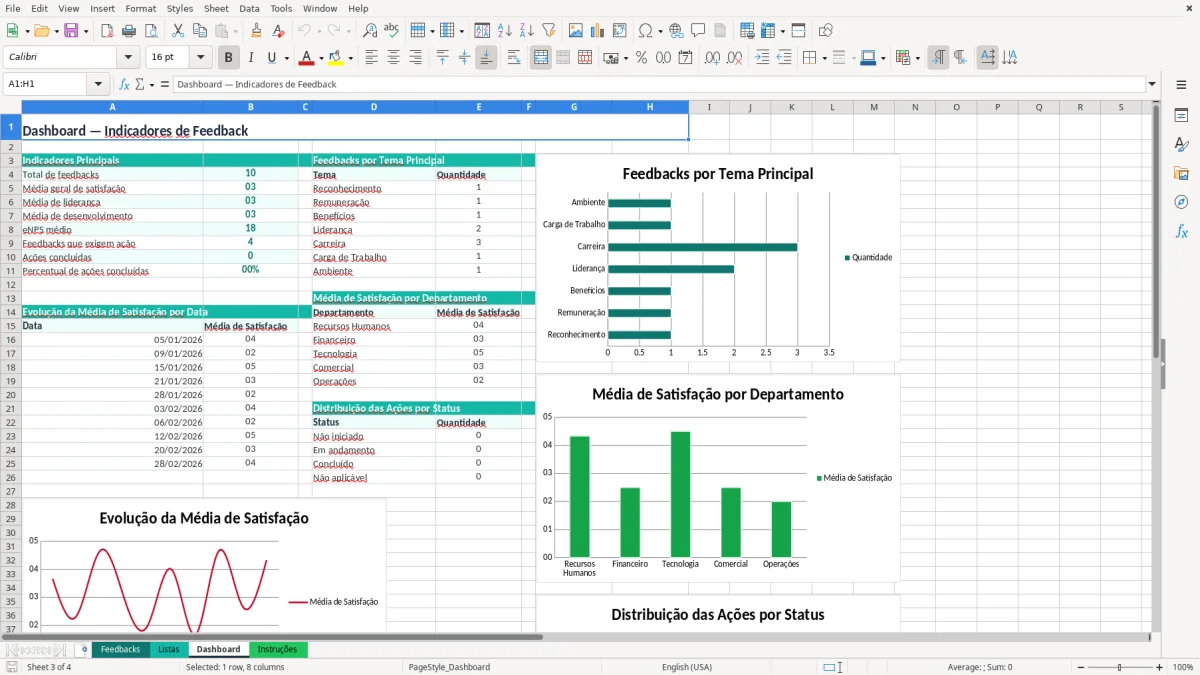
Task: Apply the yellow background color swatch
Action: 336,58
